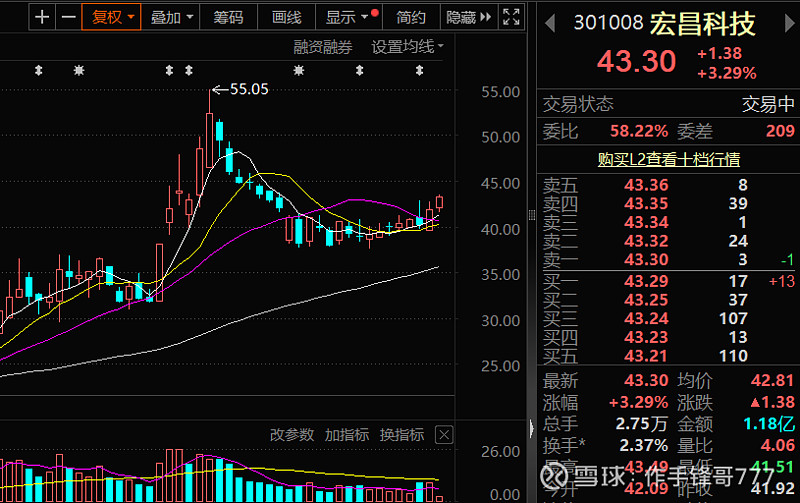Screen dimensions: 800x503
Task: Click the stock name 宏昌科技
Action: [703, 24]
